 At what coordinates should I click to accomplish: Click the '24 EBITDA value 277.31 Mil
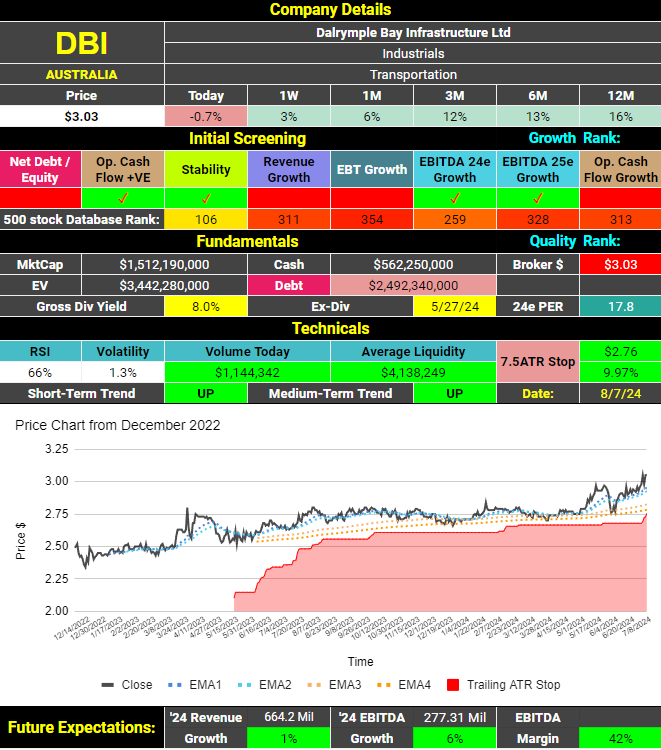454,717
